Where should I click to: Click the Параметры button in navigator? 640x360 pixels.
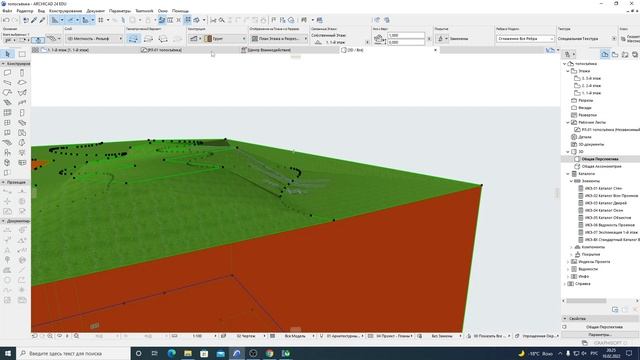[x=600, y=334]
